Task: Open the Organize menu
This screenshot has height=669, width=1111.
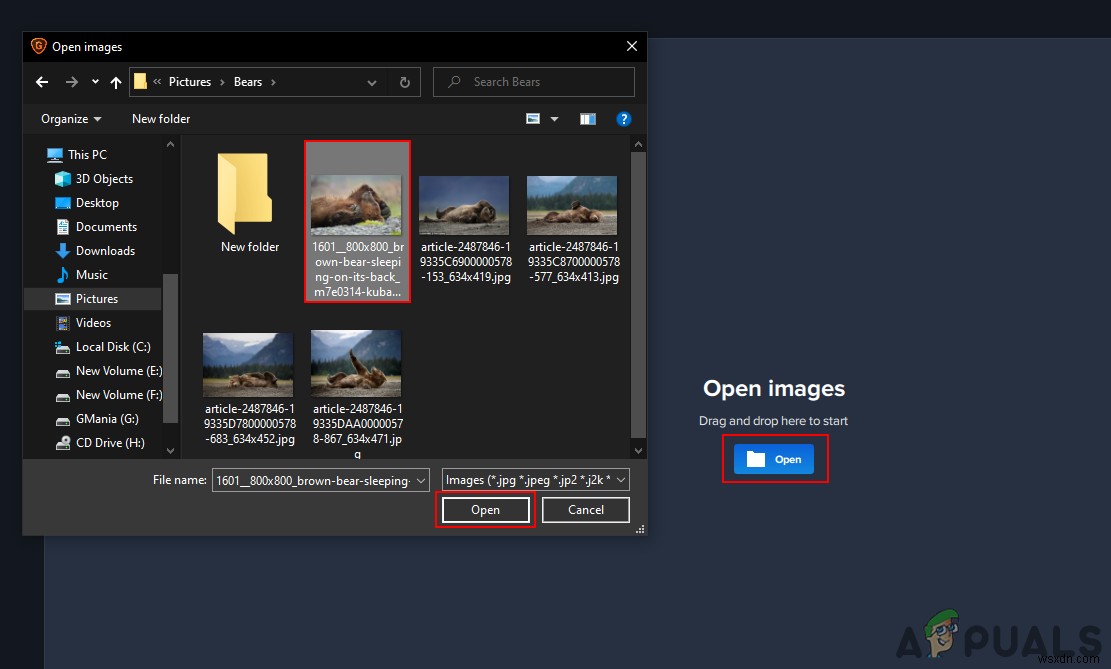Action: pyautogui.click(x=71, y=119)
